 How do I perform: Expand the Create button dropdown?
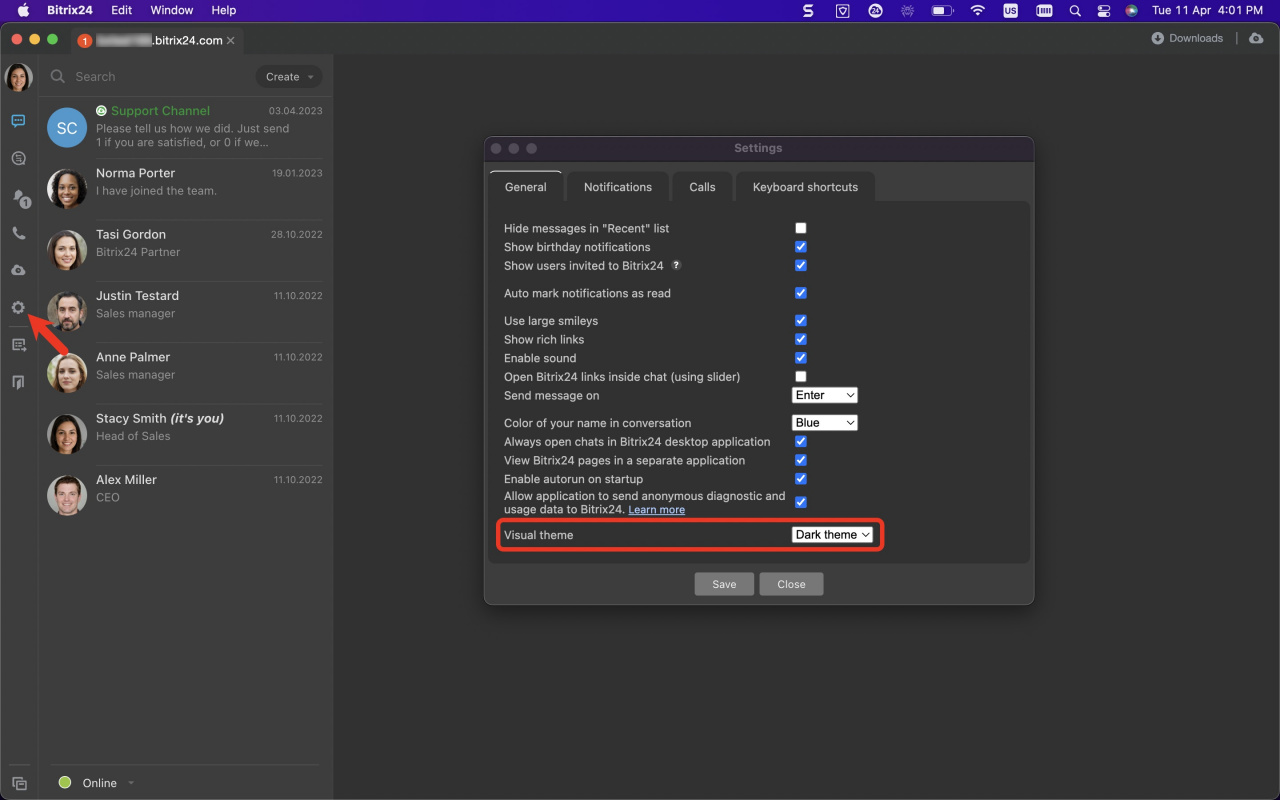pyautogui.click(x=289, y=77)
